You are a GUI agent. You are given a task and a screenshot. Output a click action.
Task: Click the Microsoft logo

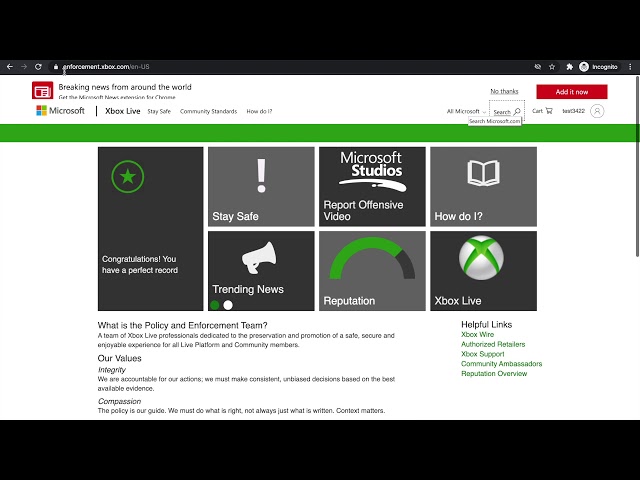click(60, 111)
